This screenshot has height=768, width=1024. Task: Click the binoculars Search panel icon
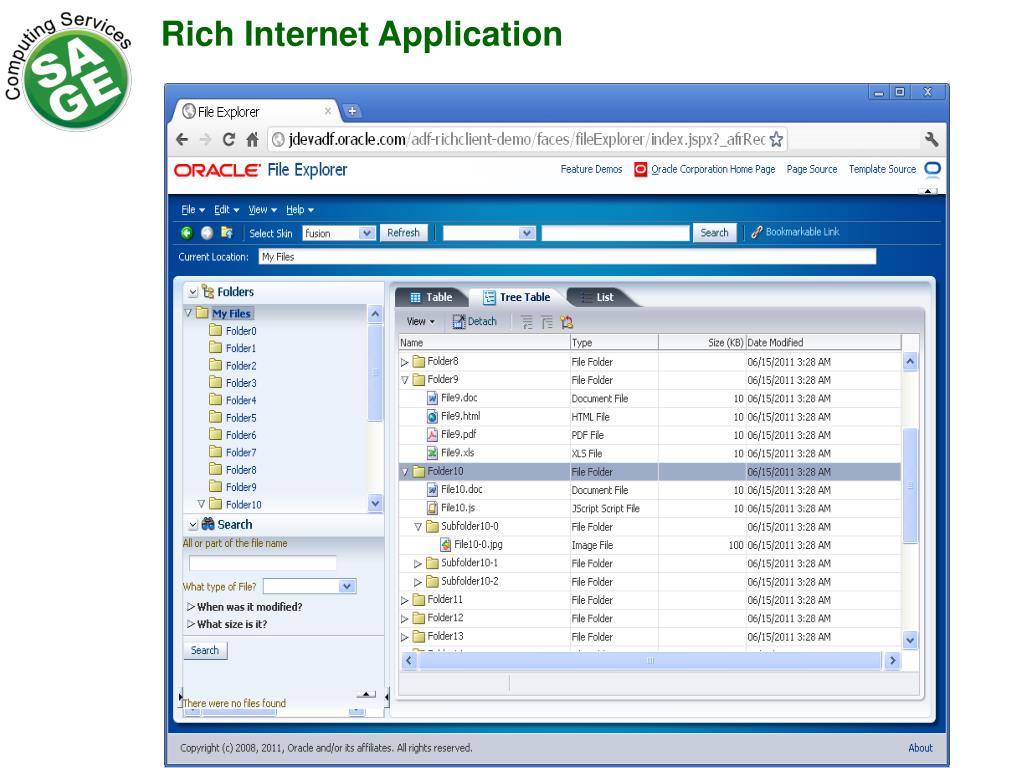[208, 524]
